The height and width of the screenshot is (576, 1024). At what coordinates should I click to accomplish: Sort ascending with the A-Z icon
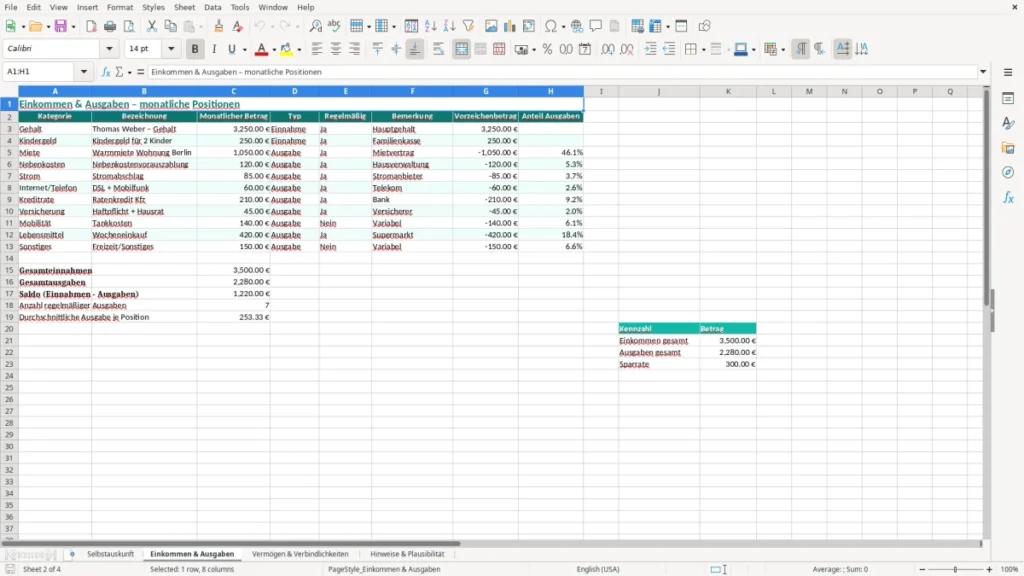(430, 26)
